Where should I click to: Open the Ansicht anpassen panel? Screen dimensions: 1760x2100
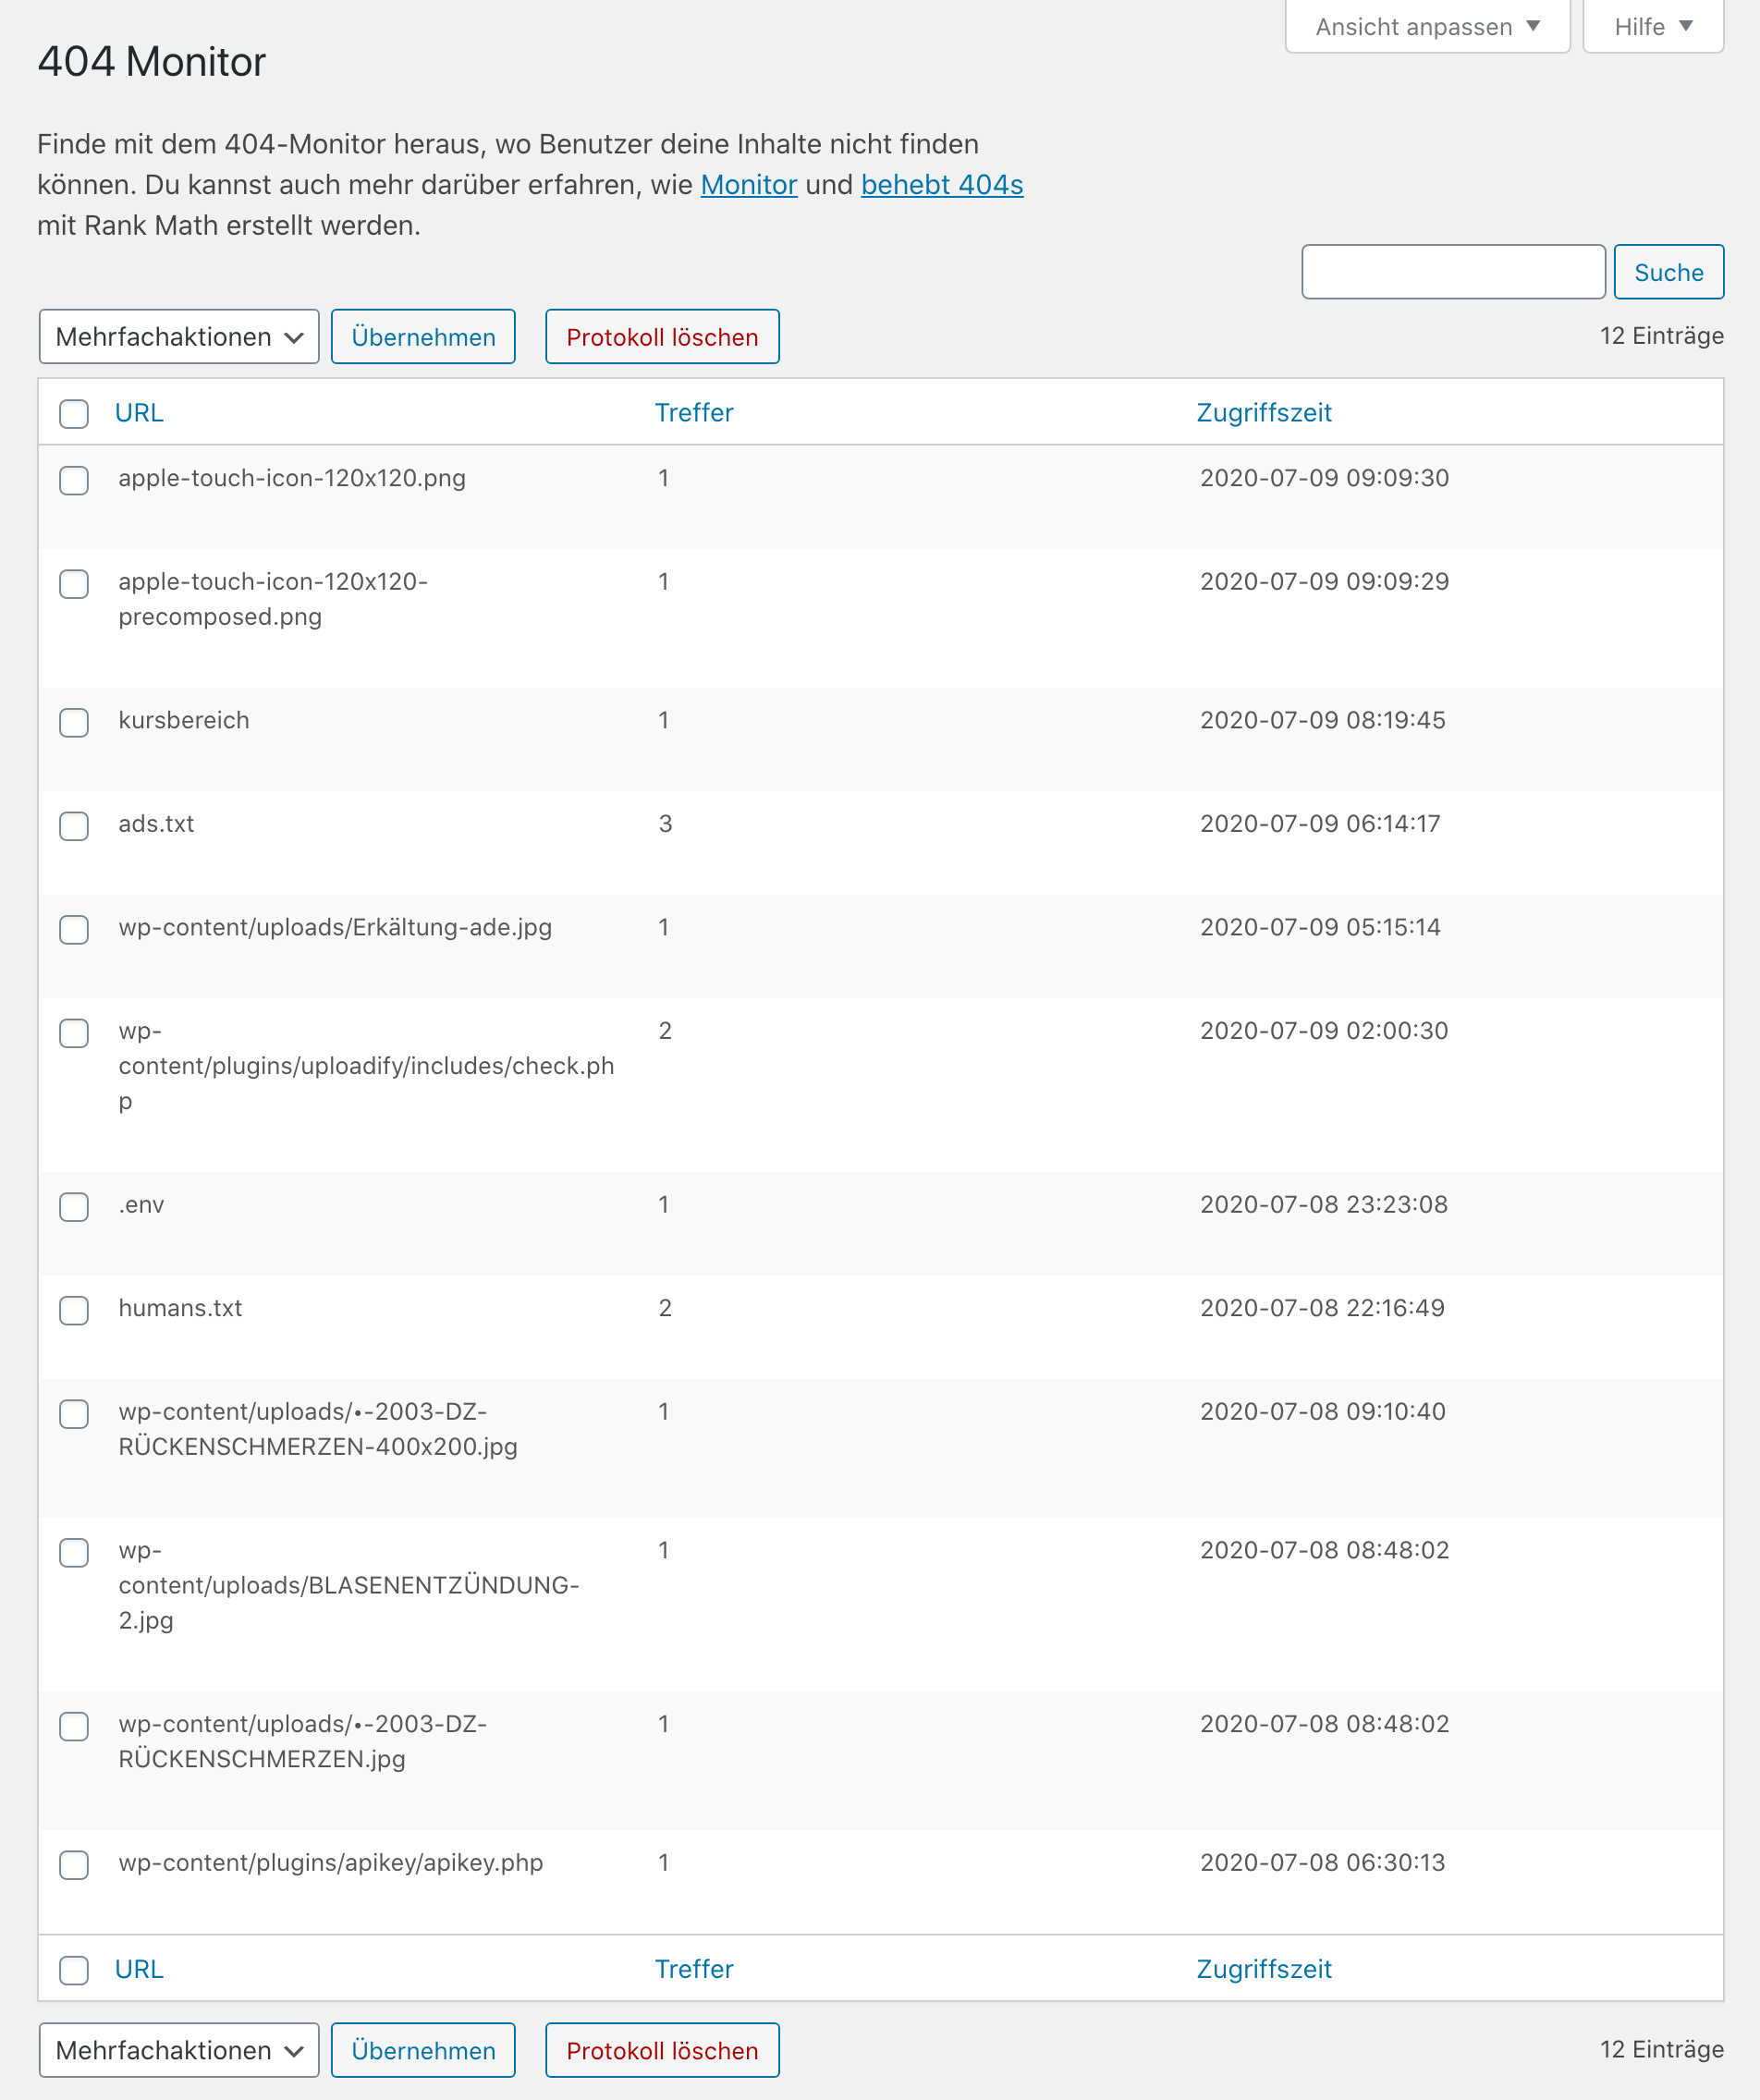(x=1427, y=26)
